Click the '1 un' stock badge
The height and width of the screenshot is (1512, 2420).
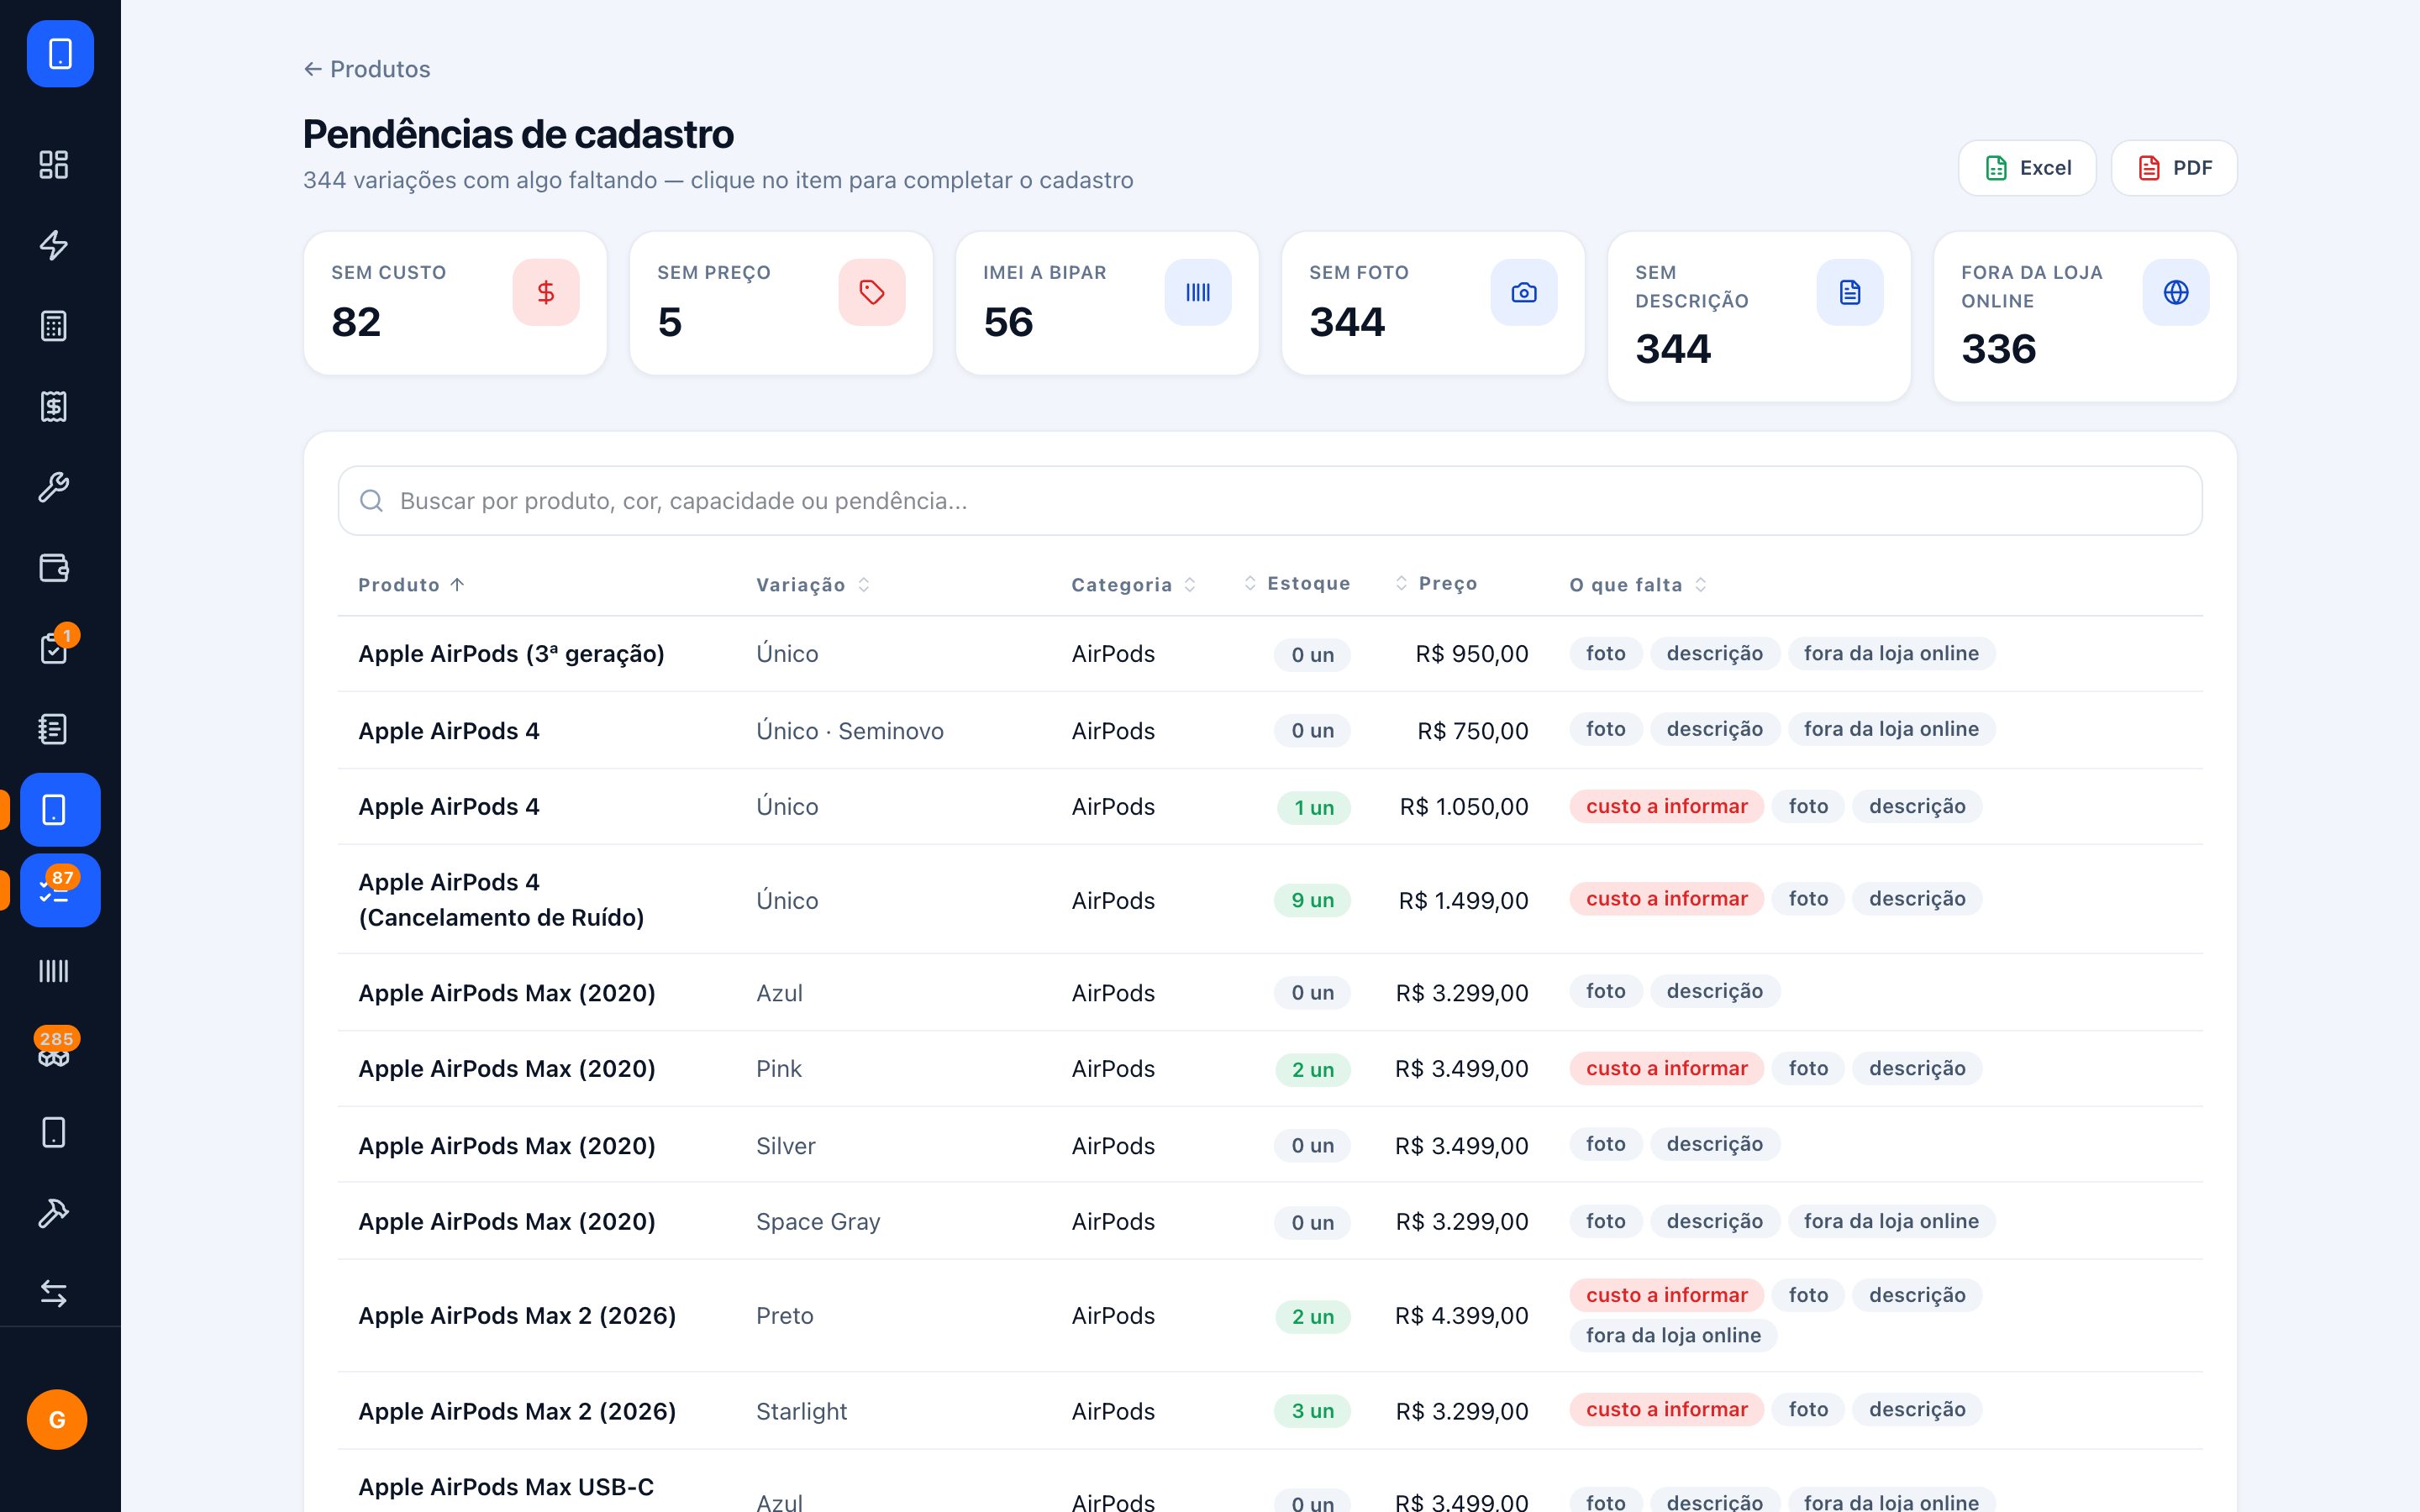[1314, 808]
